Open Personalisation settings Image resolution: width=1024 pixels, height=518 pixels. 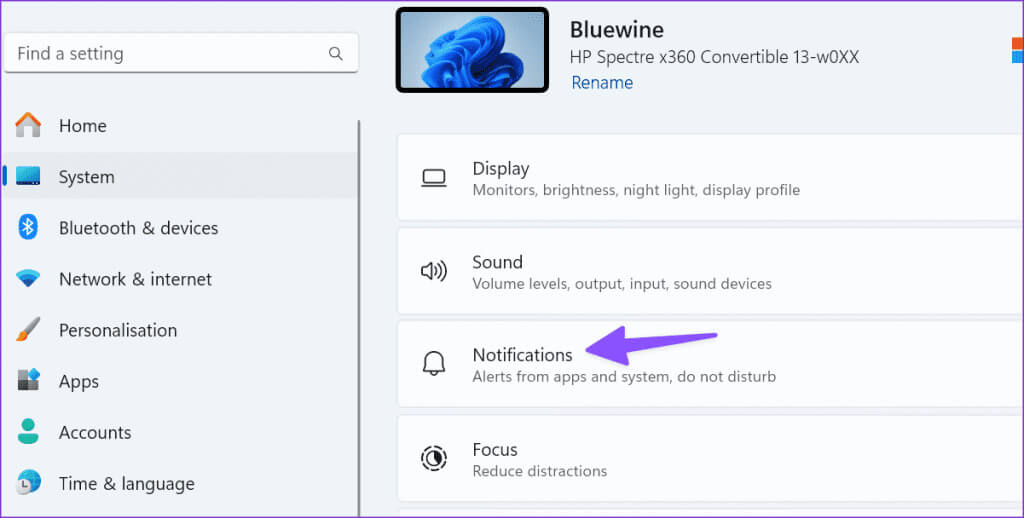180,330
